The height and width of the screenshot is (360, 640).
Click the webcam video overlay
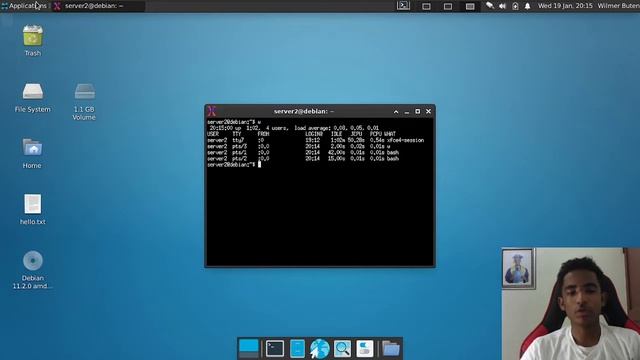571,304
